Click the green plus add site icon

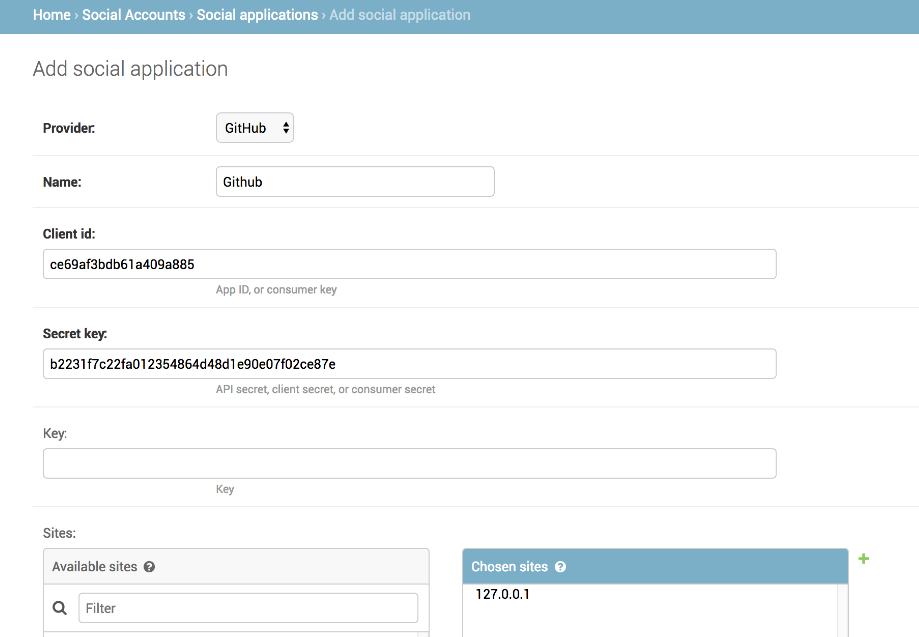863,559
